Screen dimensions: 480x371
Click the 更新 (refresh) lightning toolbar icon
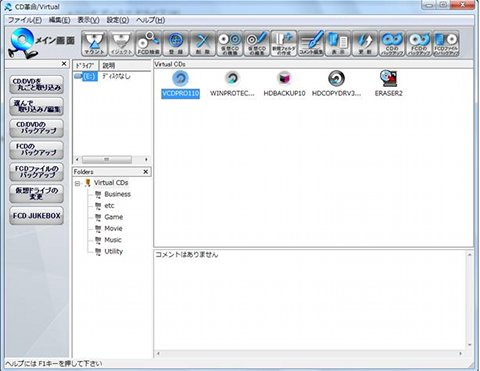coord(365,43)
